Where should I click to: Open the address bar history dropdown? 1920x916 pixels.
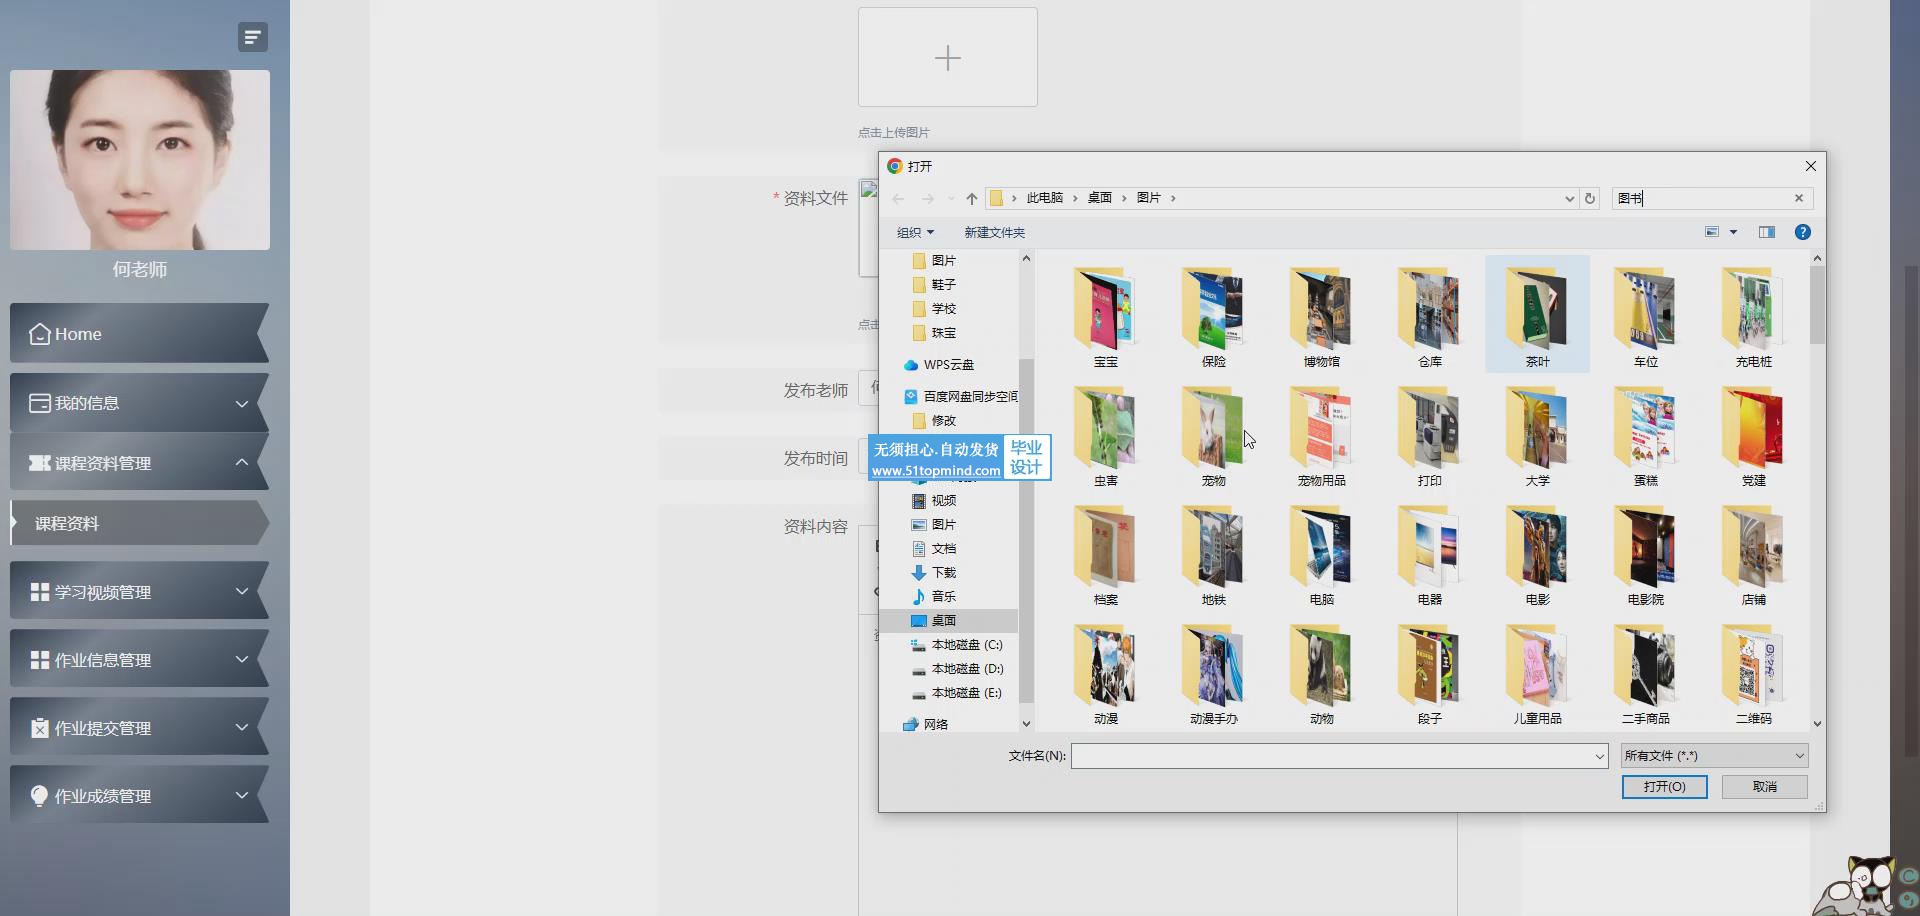click(1569, 198)
